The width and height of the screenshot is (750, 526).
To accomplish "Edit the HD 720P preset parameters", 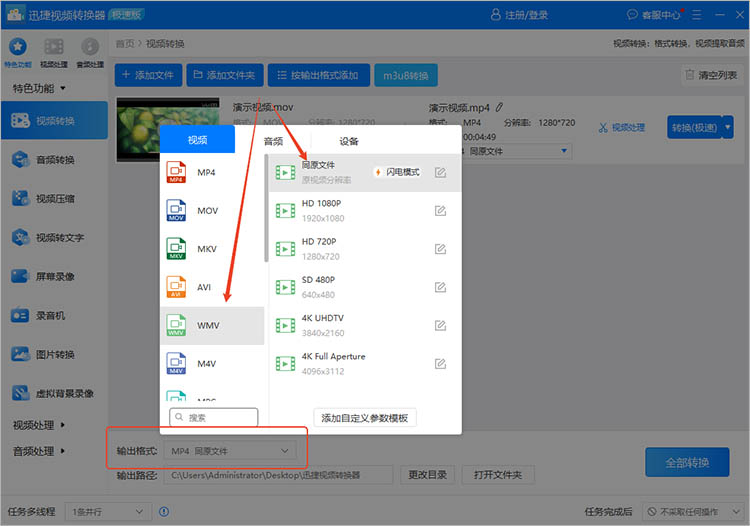I will tap(441, 249).
